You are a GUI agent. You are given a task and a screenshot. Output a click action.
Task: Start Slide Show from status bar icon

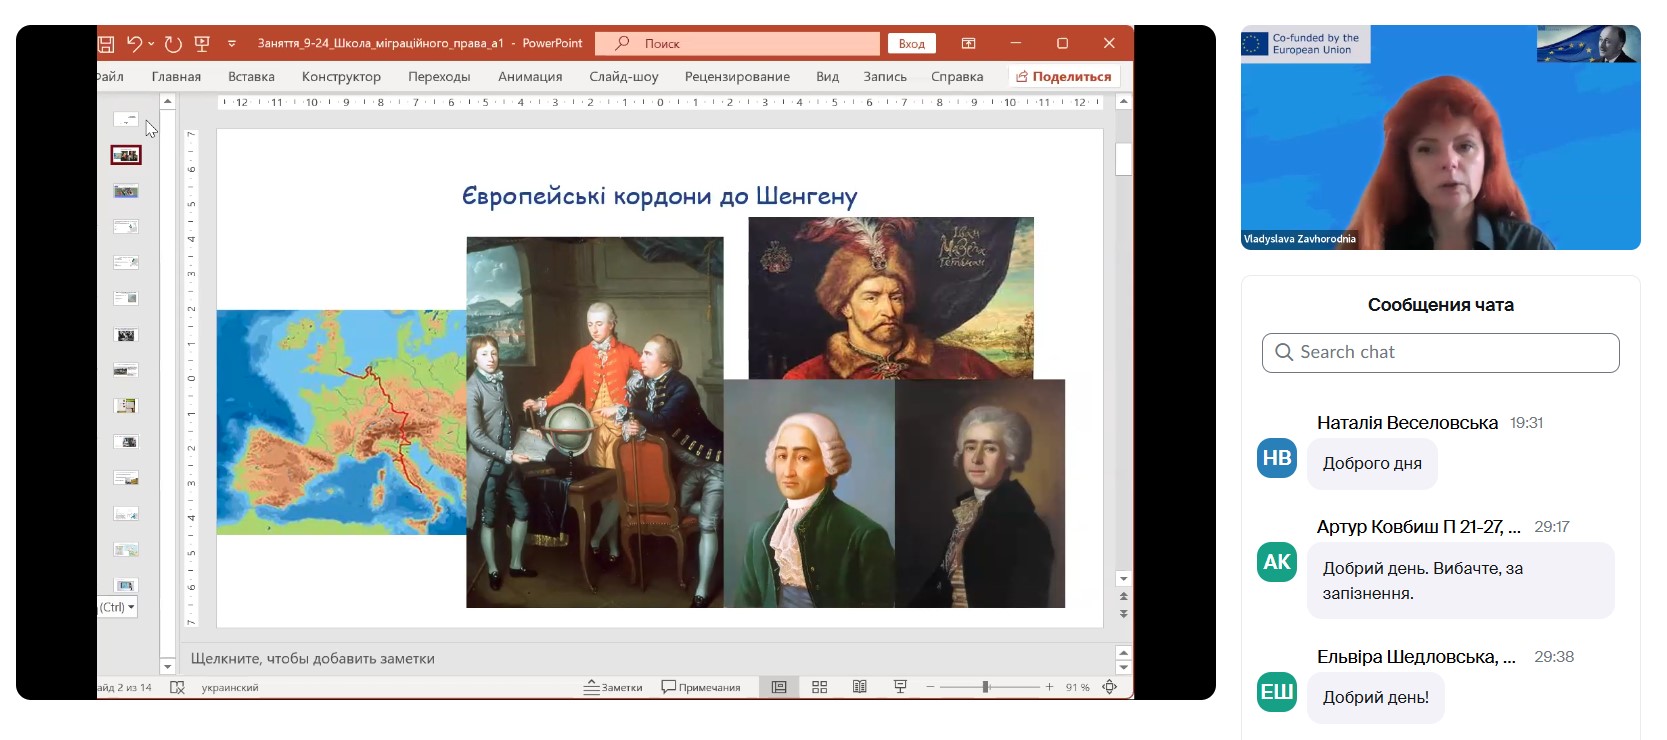tap(900, 687)
